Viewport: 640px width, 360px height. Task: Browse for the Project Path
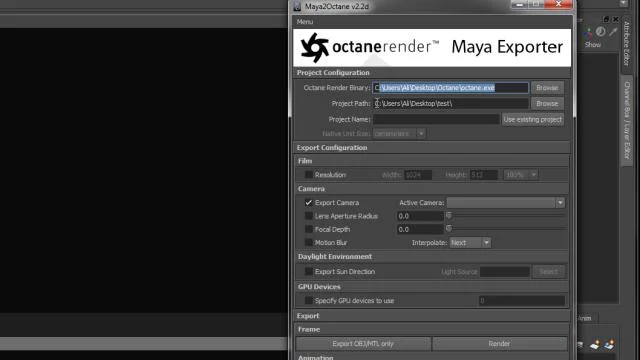(x=547, y=104)
